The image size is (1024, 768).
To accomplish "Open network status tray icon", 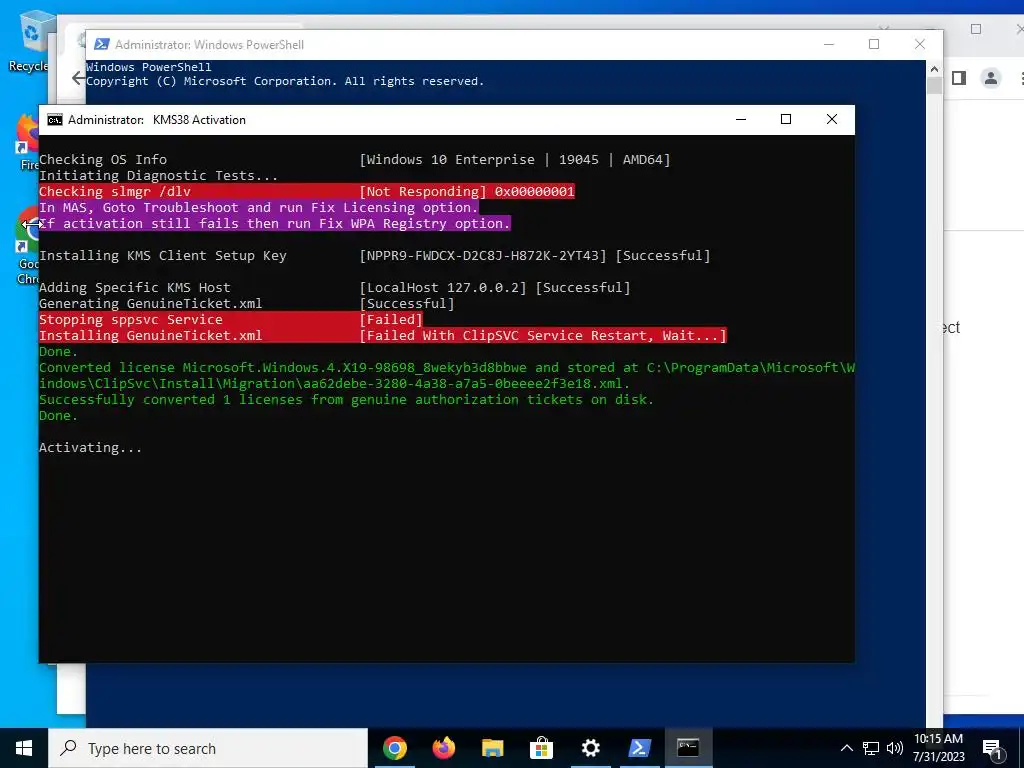I will (871, 748).
